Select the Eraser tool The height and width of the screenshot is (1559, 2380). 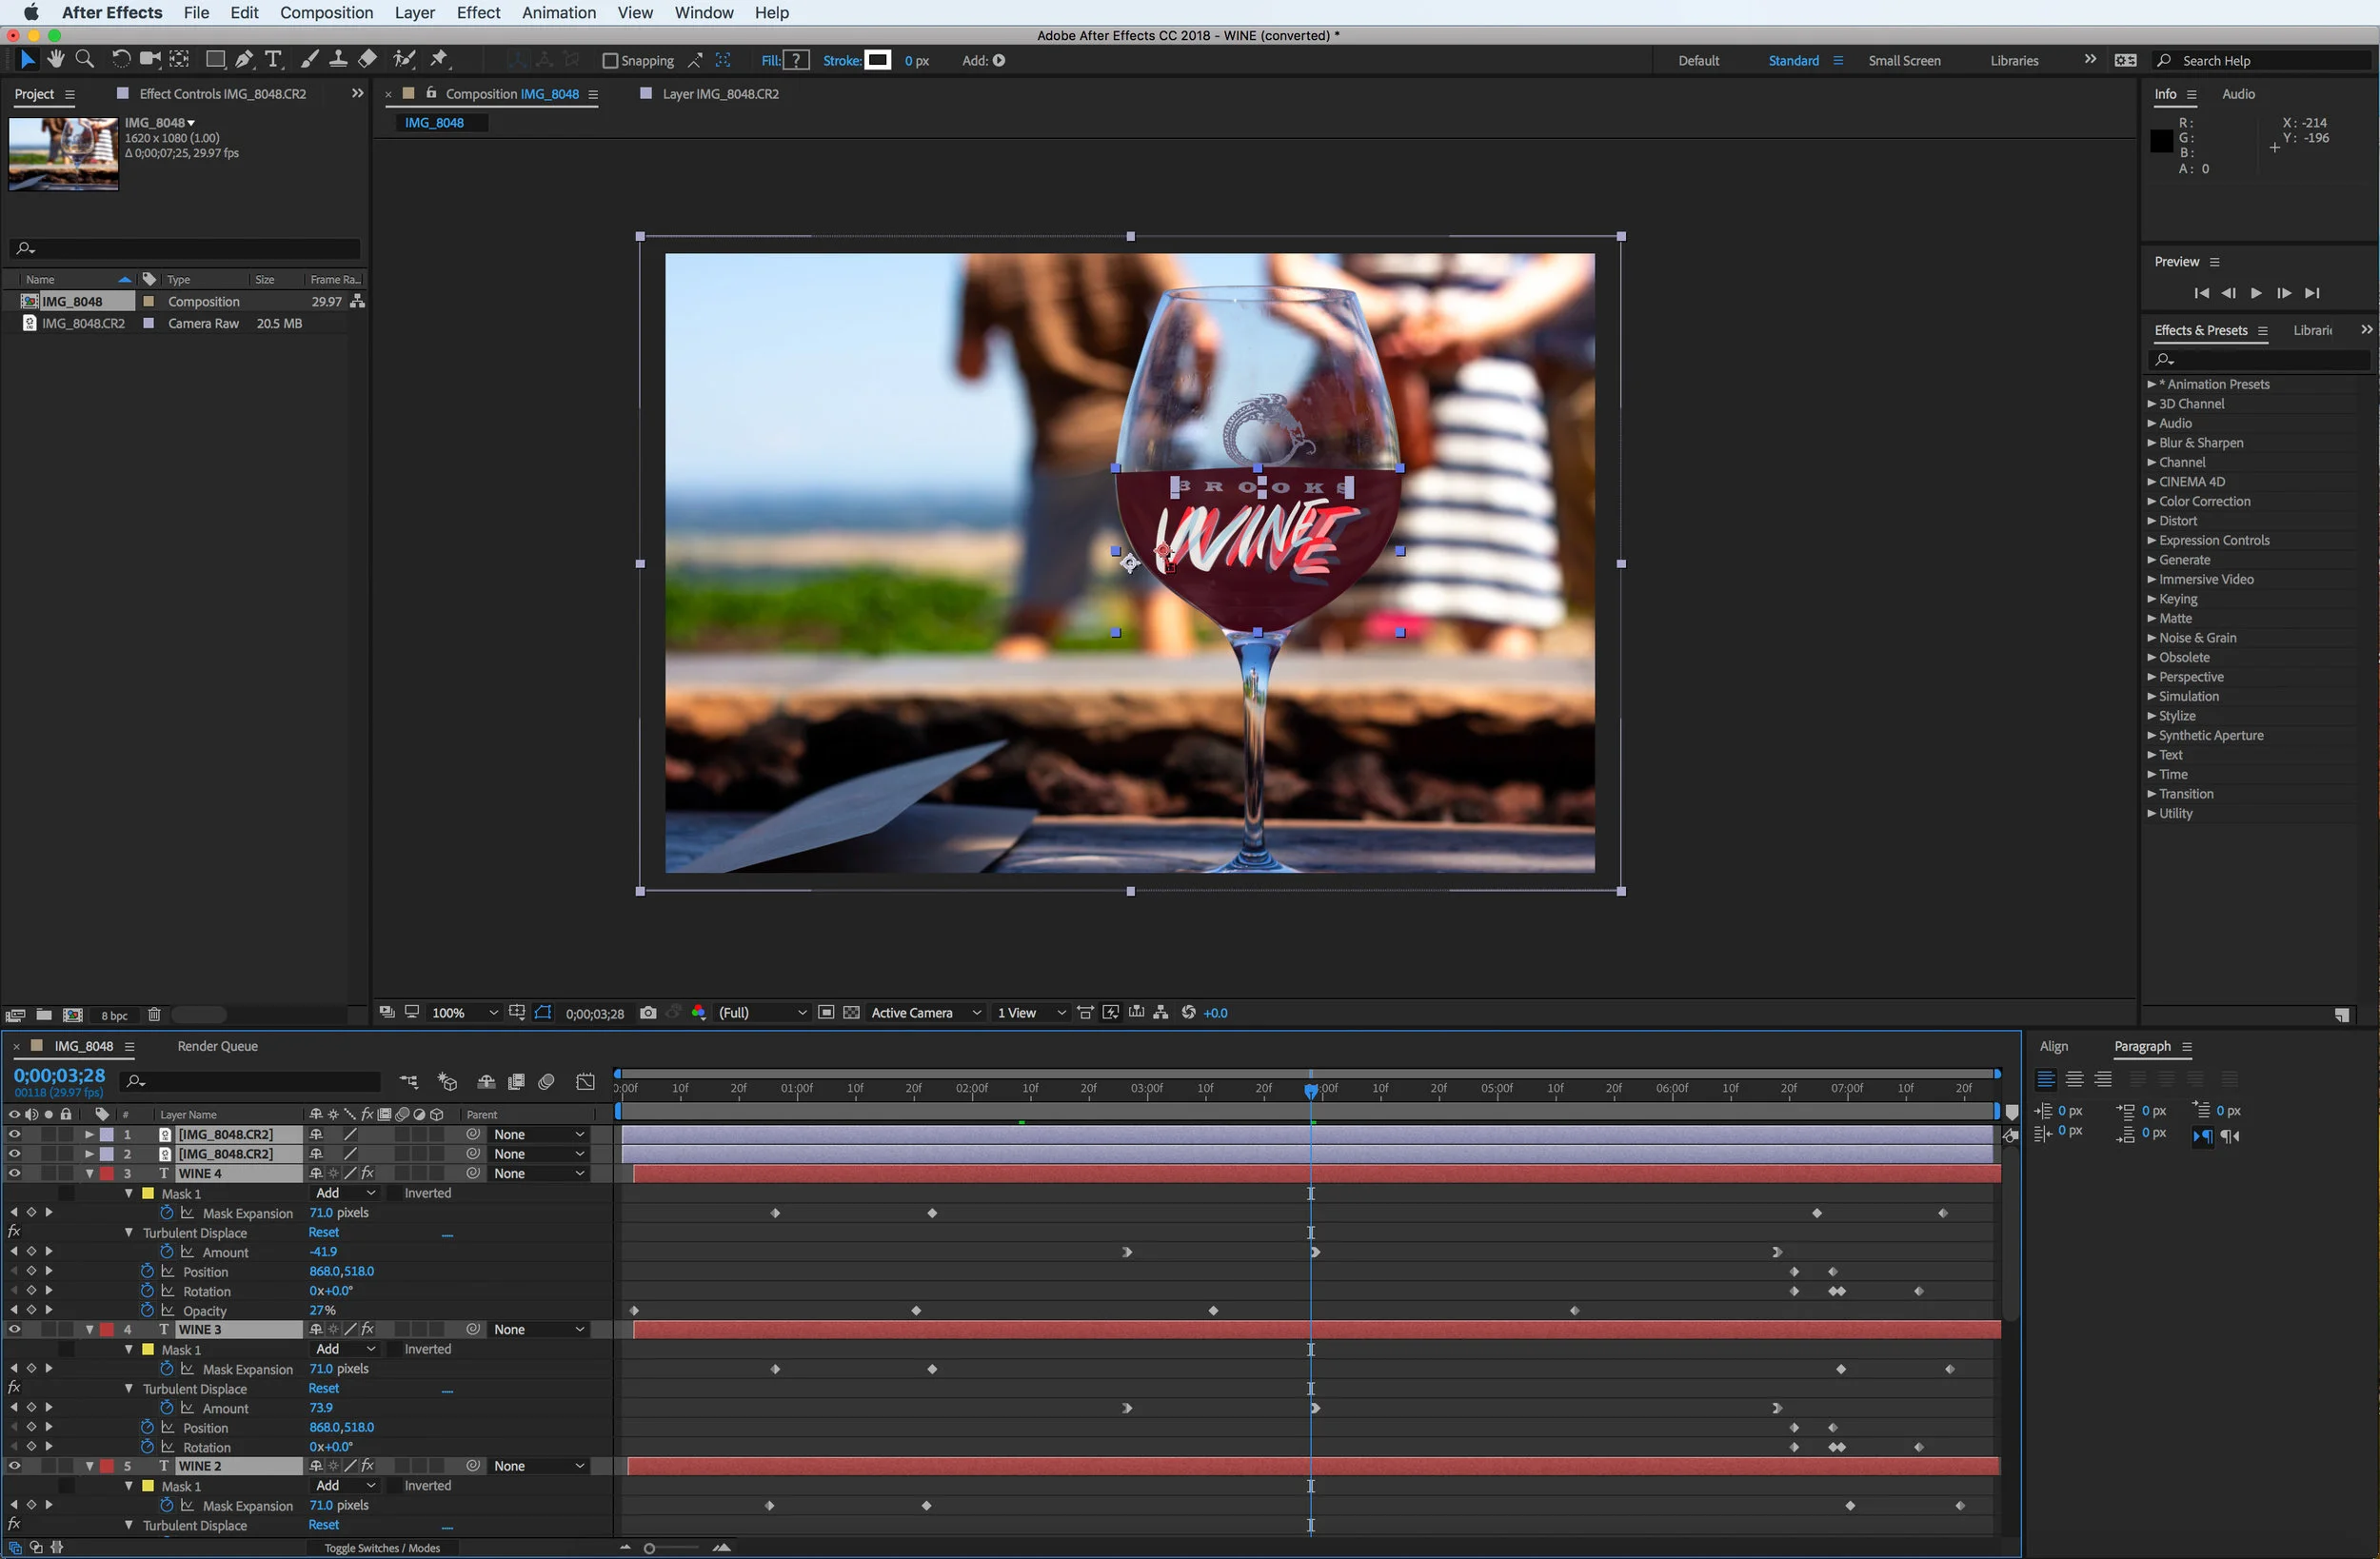tap(368, 60)
